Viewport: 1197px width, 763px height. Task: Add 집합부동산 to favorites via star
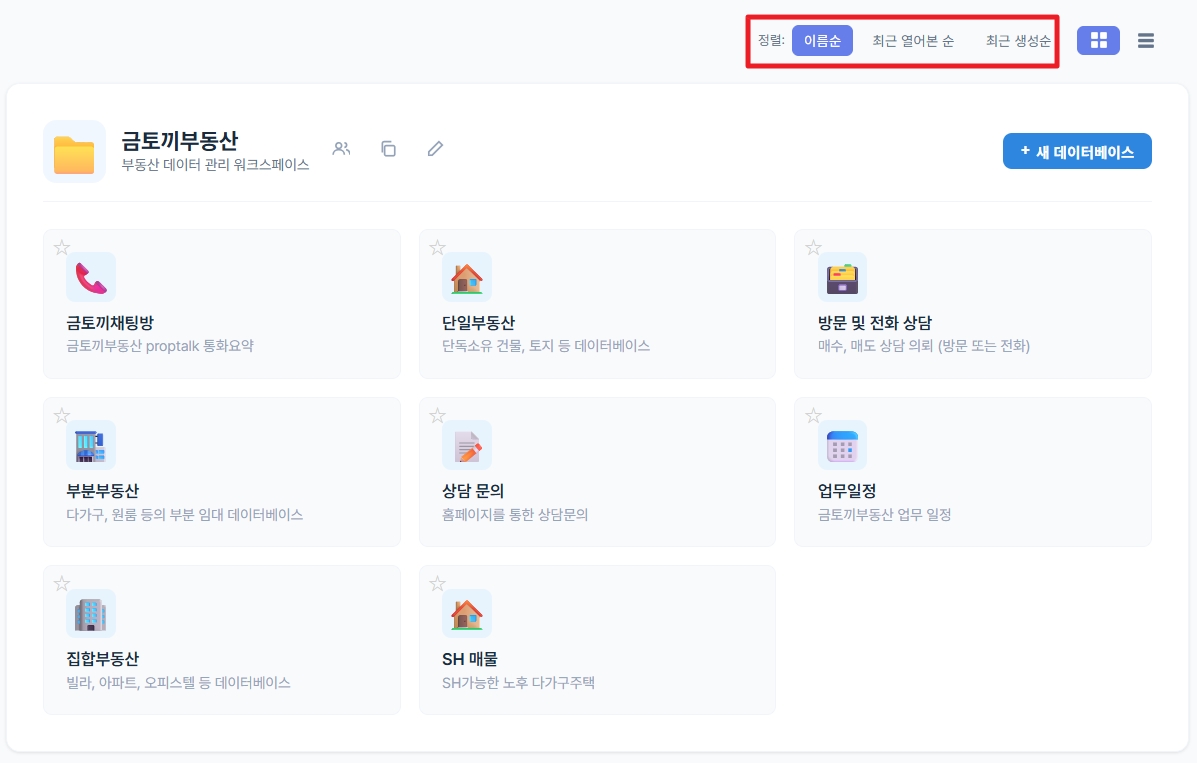62,584
